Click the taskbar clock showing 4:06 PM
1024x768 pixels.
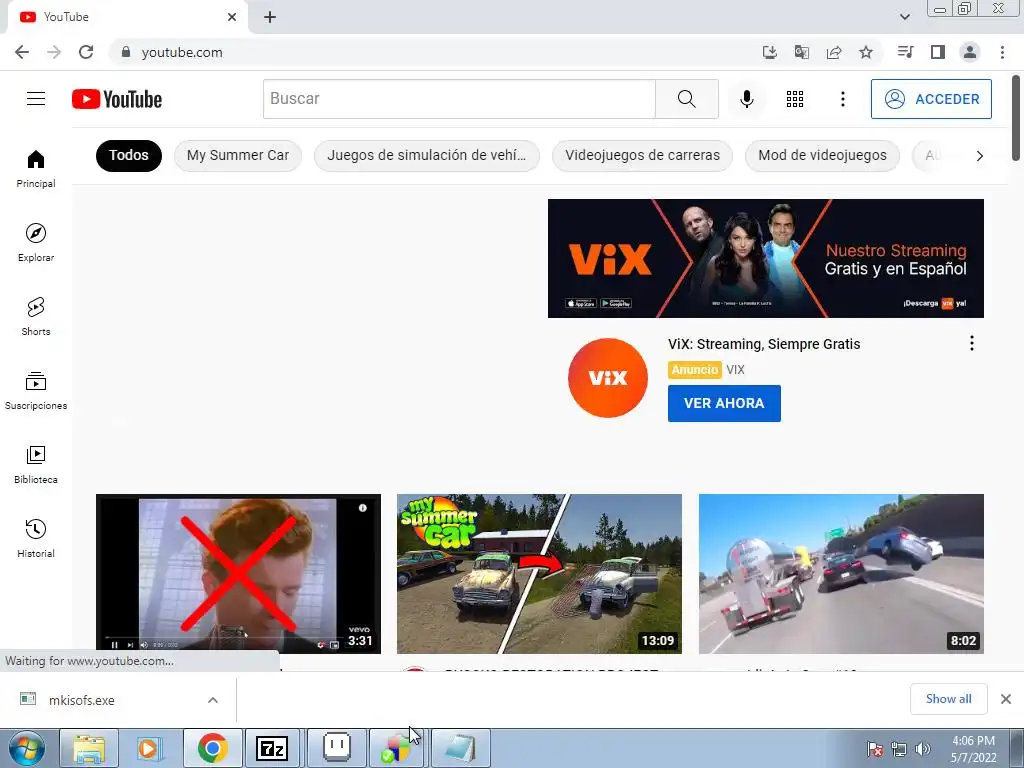pyautogui.click(x=974, y=749)
